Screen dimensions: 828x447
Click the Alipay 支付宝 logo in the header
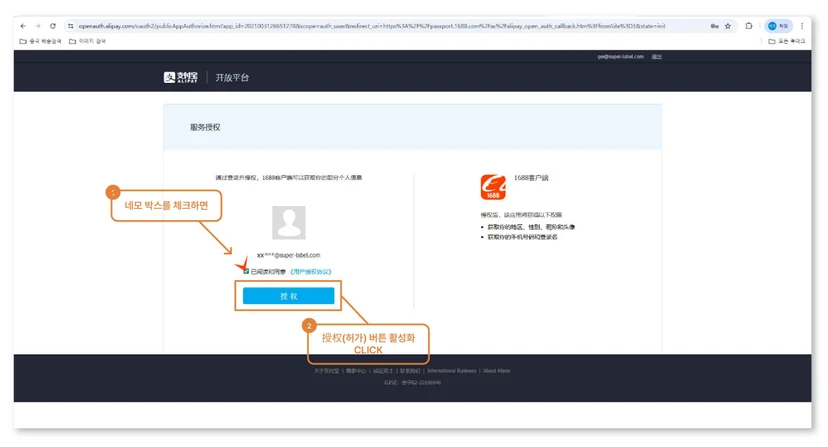(181, 78)
